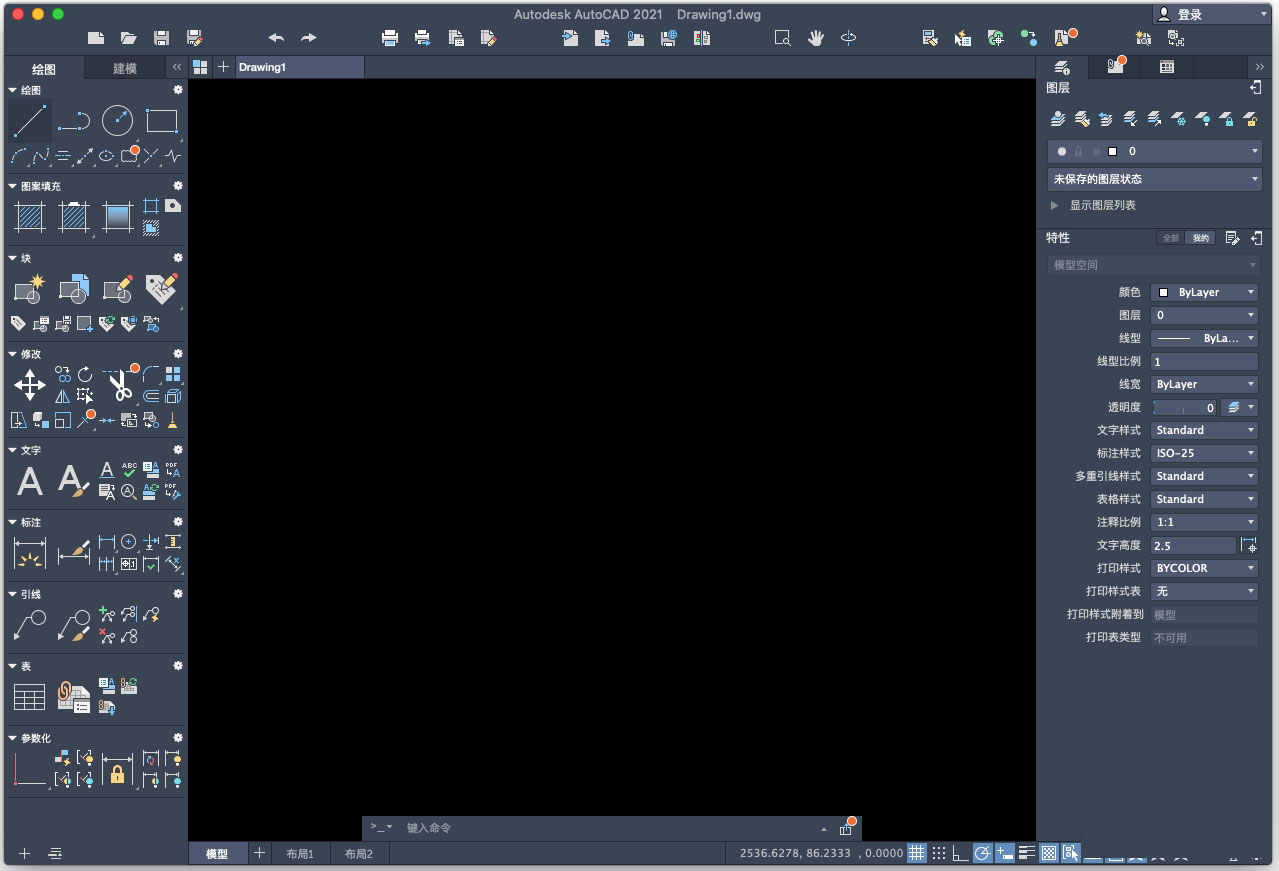Select the multiline text large A tool
1279x871 pixels.
point(30,481)
